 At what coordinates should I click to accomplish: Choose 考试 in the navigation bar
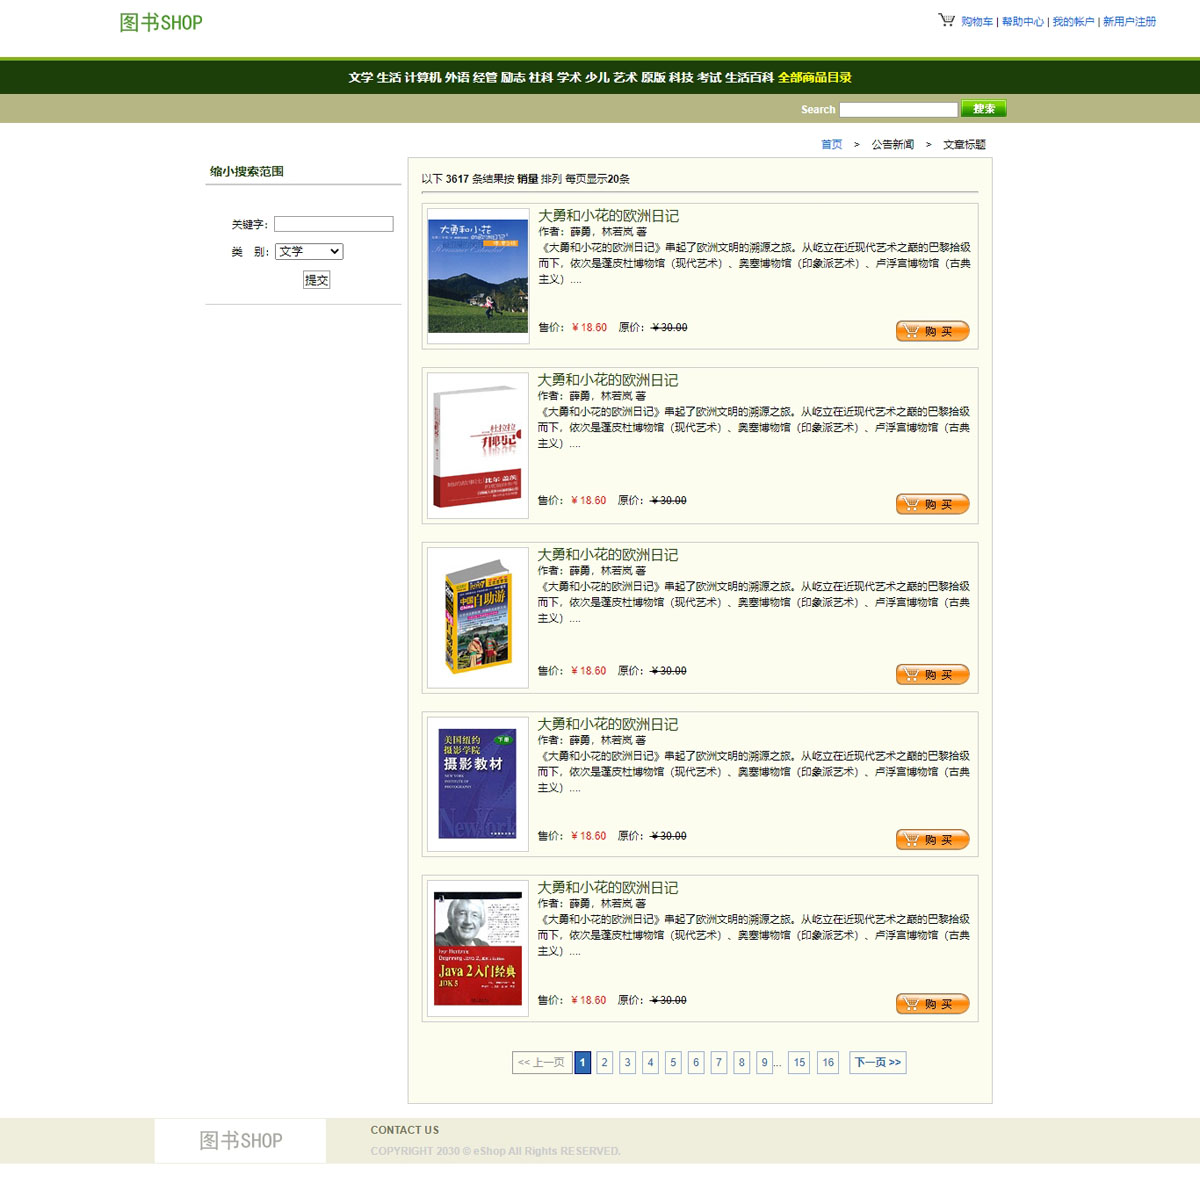click(x=709, y=78)
